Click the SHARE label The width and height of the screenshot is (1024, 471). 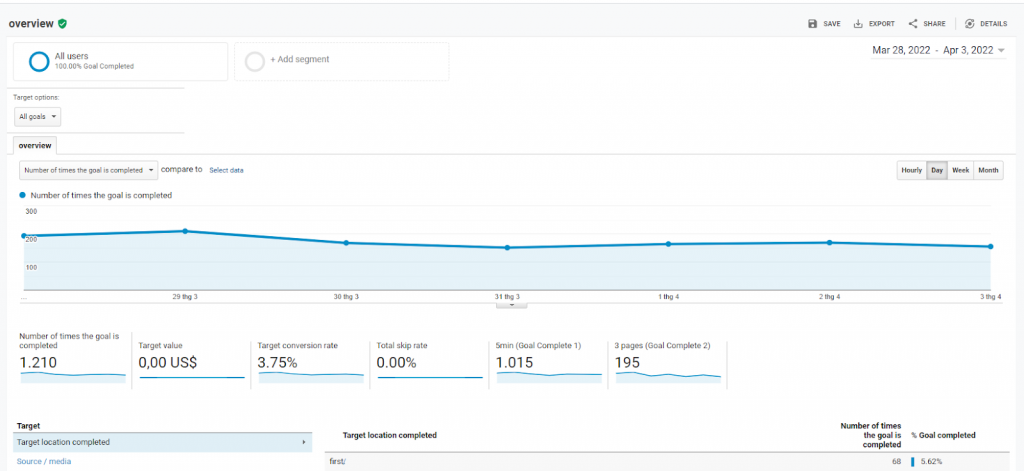pos(935,24)
